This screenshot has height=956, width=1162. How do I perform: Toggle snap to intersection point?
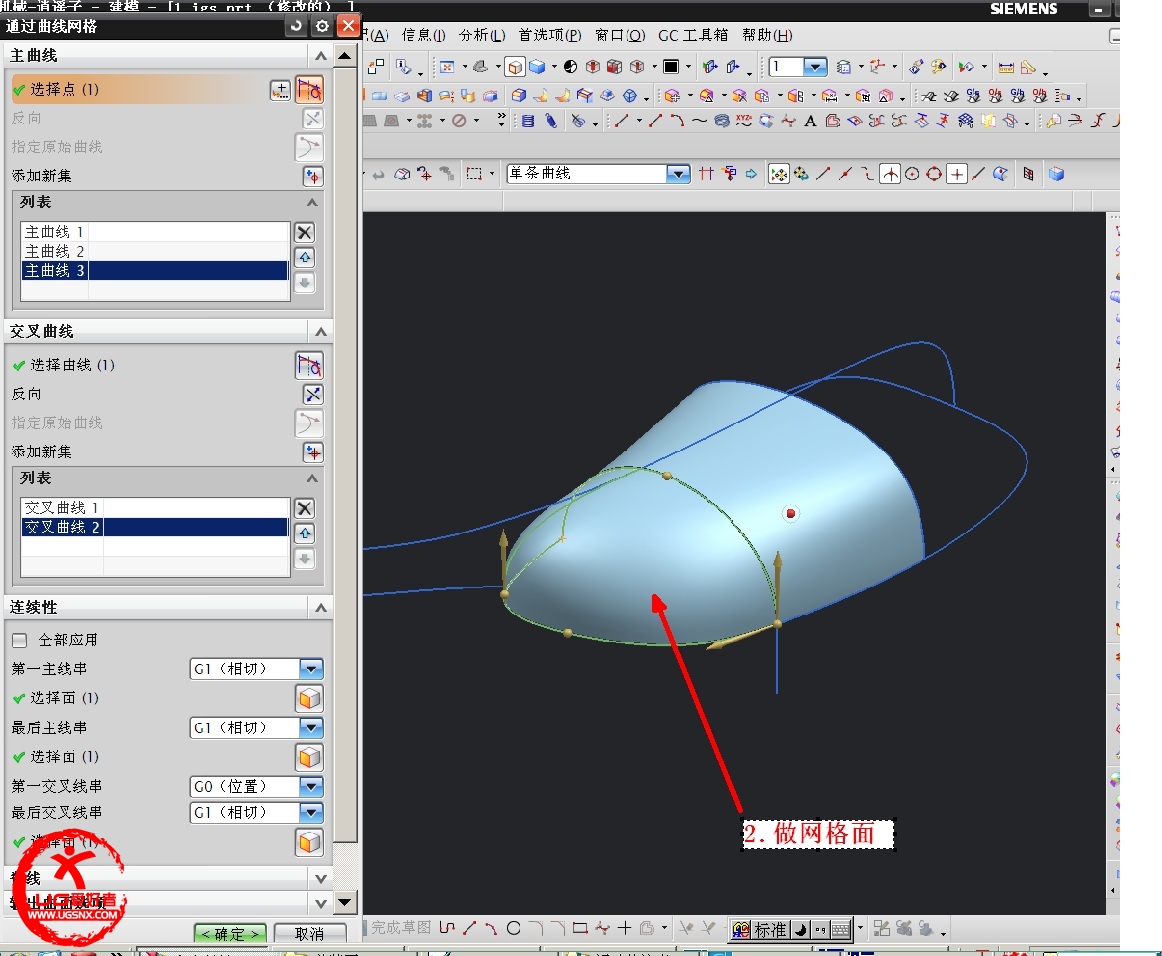click(890, 174)
